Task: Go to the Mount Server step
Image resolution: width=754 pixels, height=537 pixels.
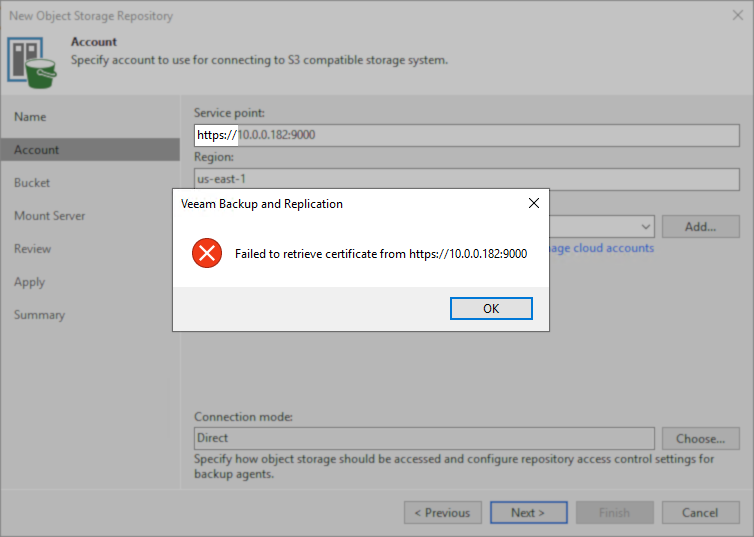Action: [50, 216]
